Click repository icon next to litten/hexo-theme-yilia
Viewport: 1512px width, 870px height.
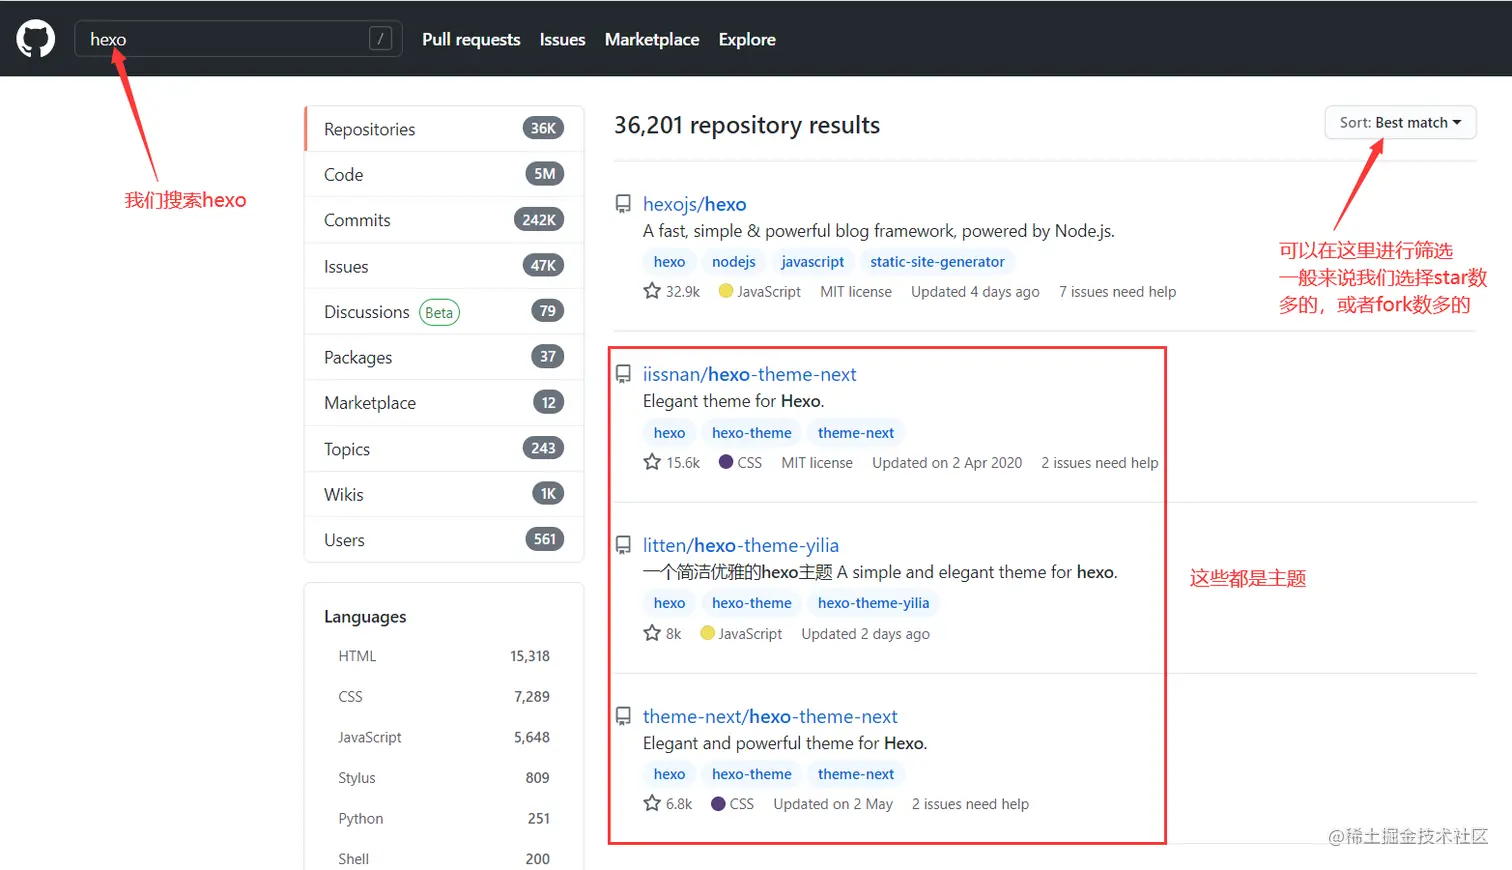pos(623,545)
